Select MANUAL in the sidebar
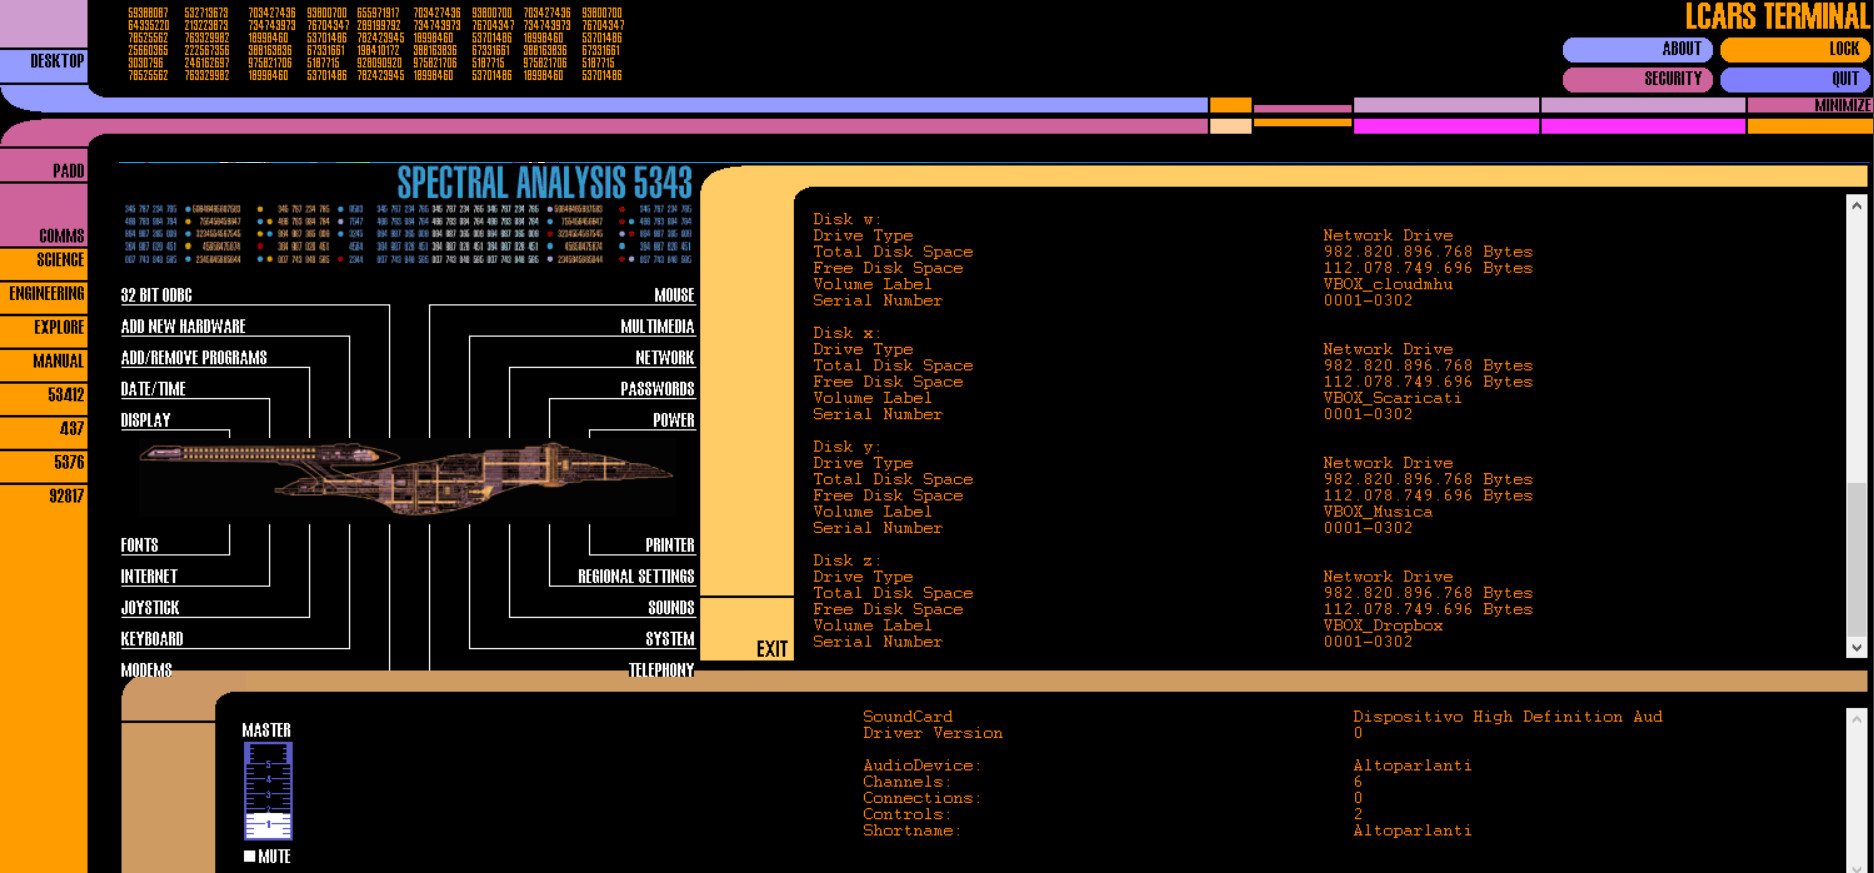Screen dimensions: 1874x873 (x=43, y=365)
